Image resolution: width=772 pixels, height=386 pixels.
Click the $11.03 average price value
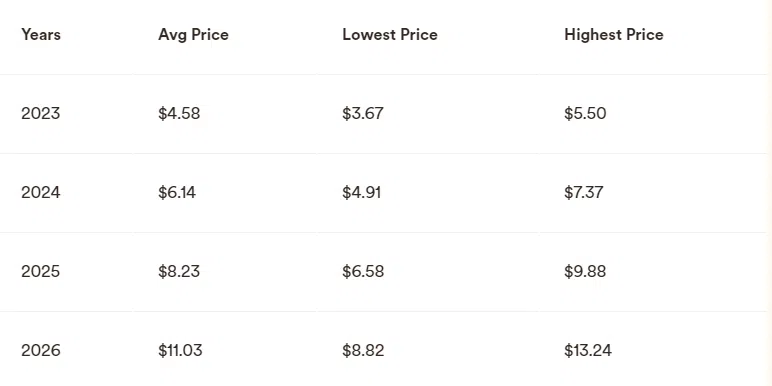(x=180, y=351)
